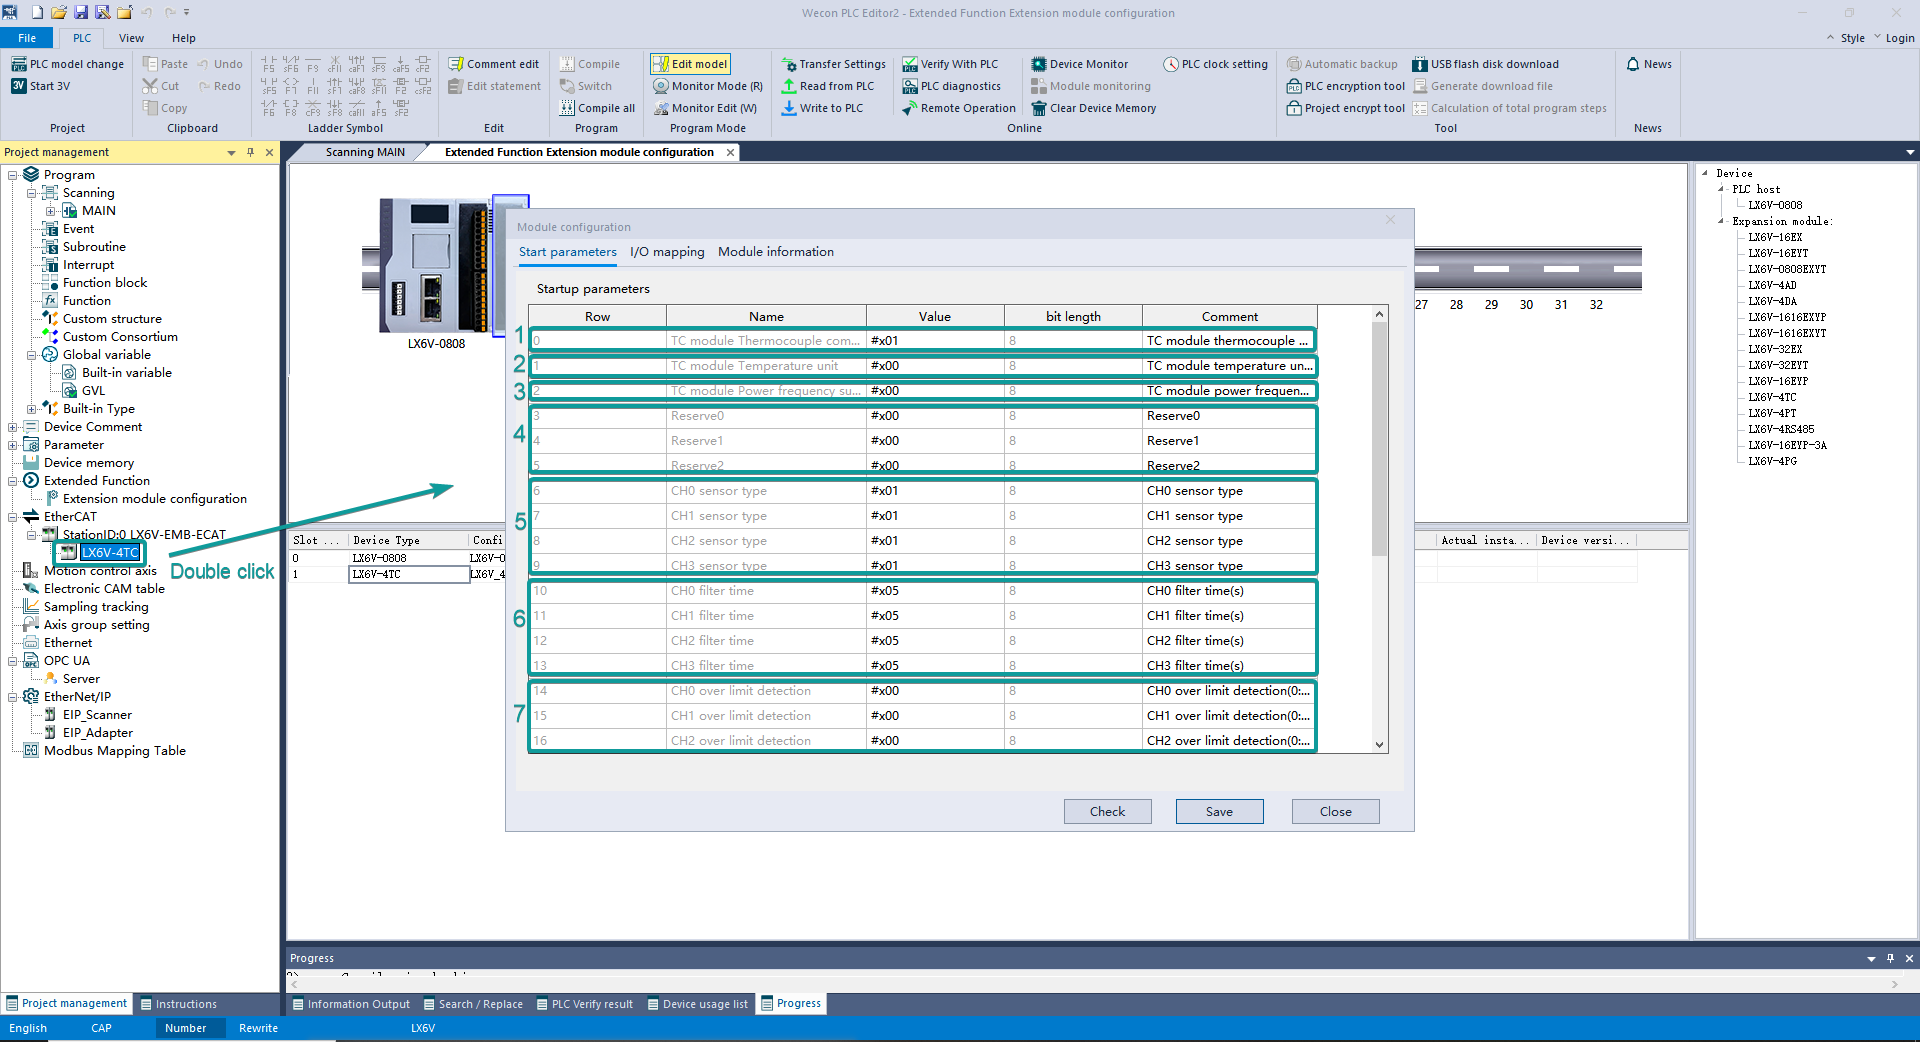
Task: Open the Comment edit tool
Action: point(494,64)
